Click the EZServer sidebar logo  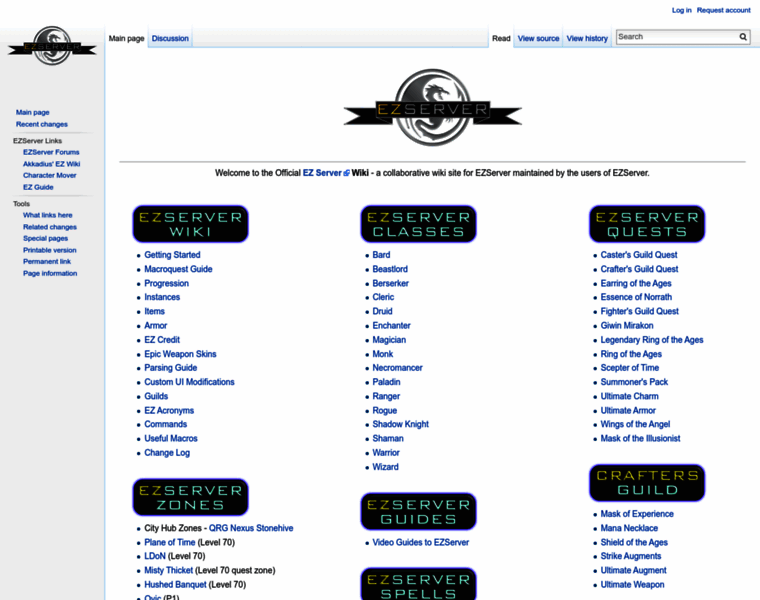point(52,46)
